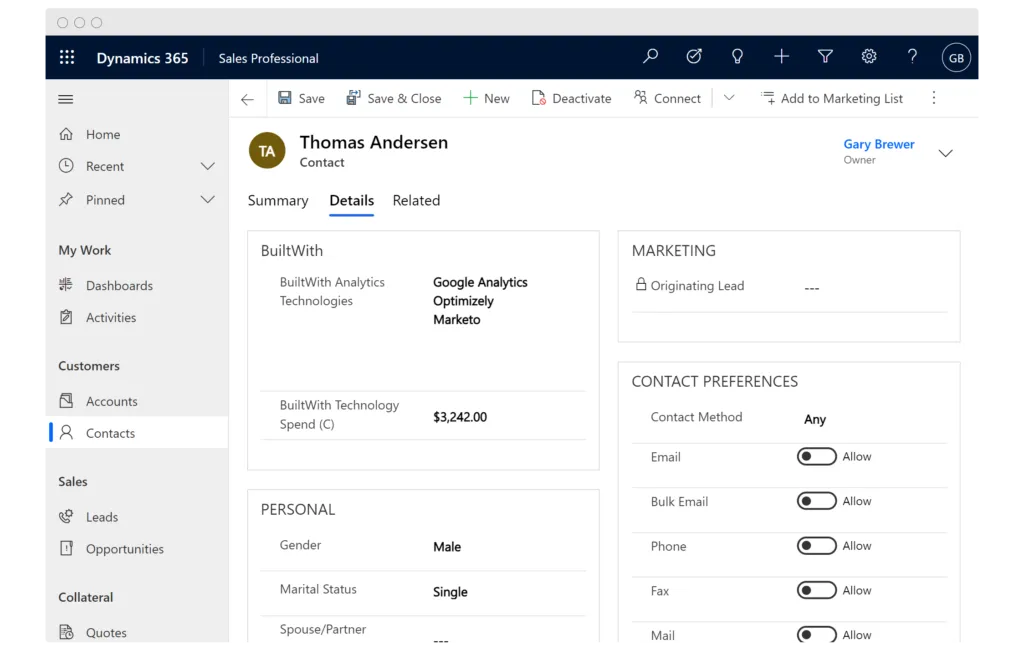Click the advanced find filter icon
The width and height of the screenshot is (1024, 650).
coord(825,57)
